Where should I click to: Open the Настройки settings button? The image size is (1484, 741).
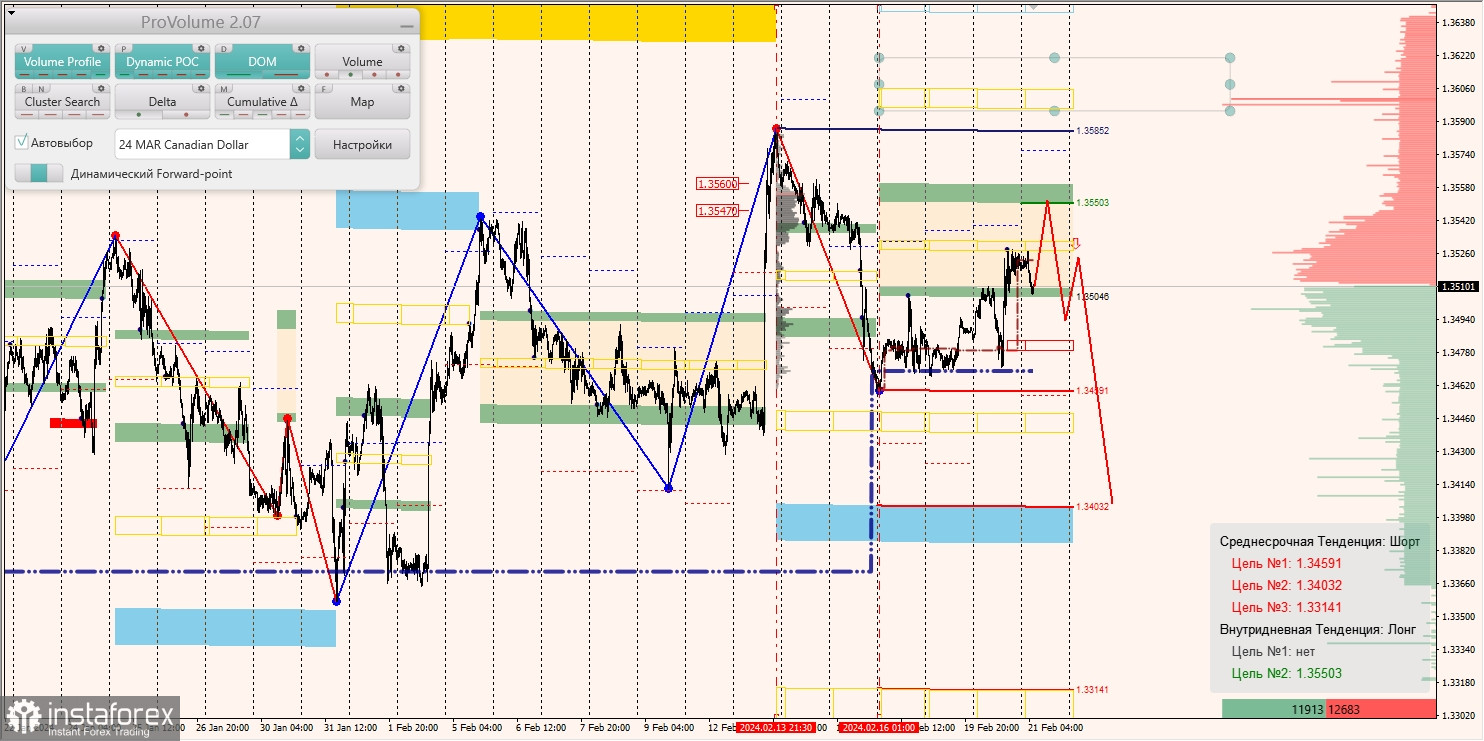point(362,144)
